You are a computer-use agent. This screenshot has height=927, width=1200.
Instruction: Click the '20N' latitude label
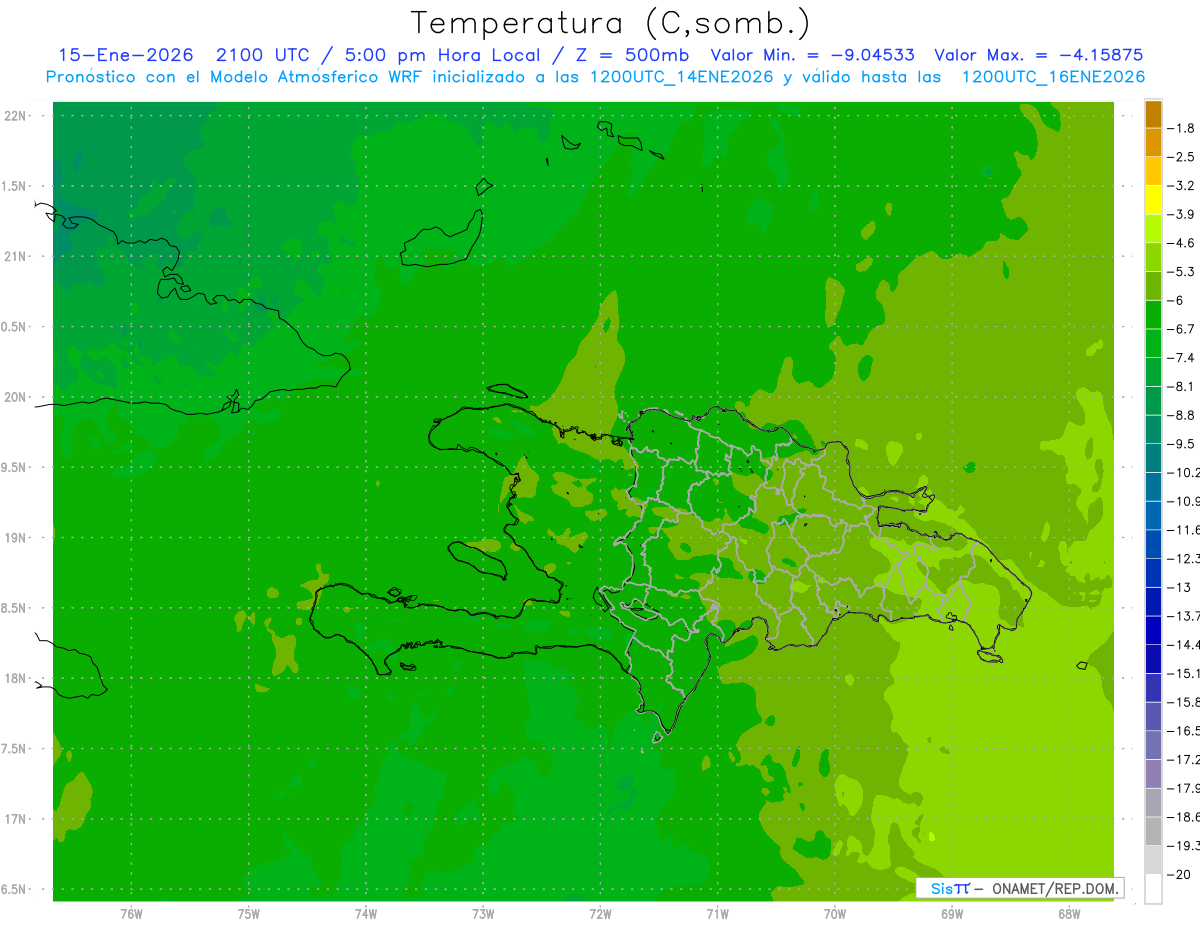pyautogui.click(x=15, y=397)
